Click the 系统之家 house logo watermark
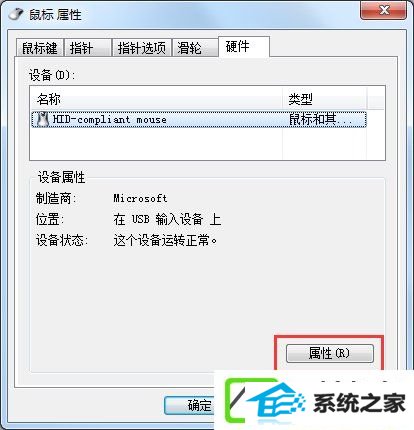 [267, 402]
